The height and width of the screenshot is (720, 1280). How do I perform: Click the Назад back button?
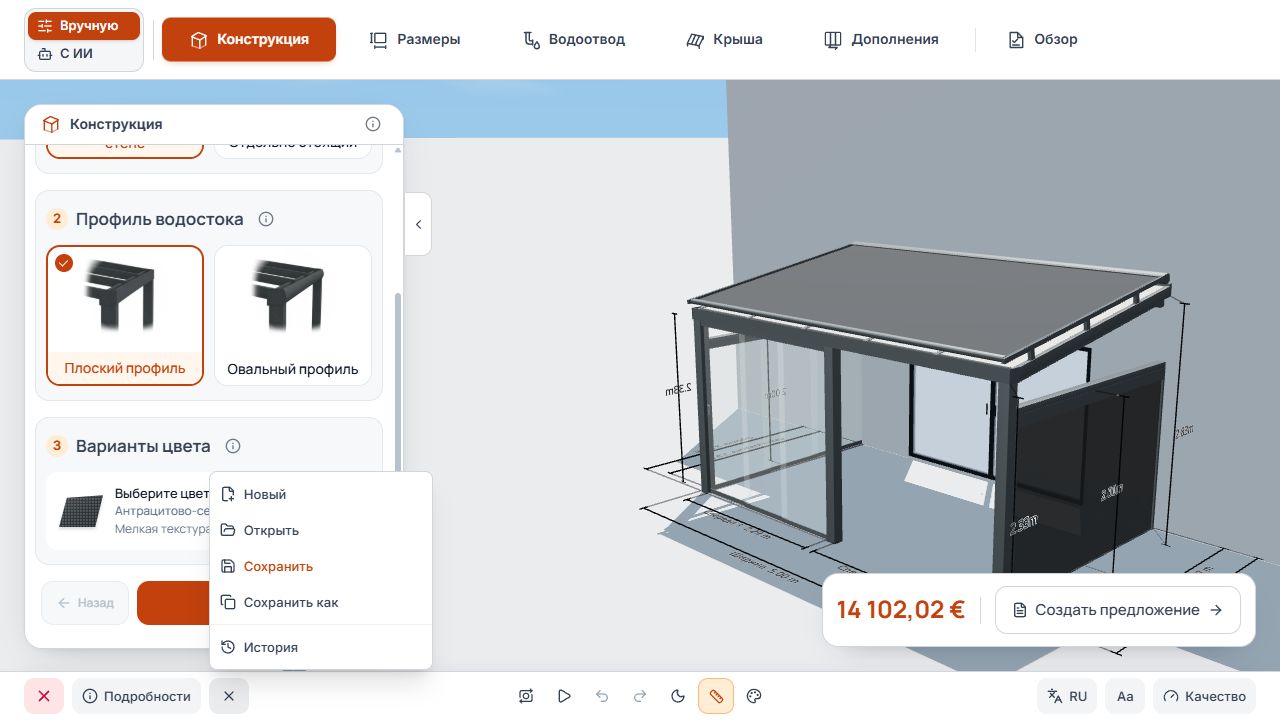click(85, 603)
